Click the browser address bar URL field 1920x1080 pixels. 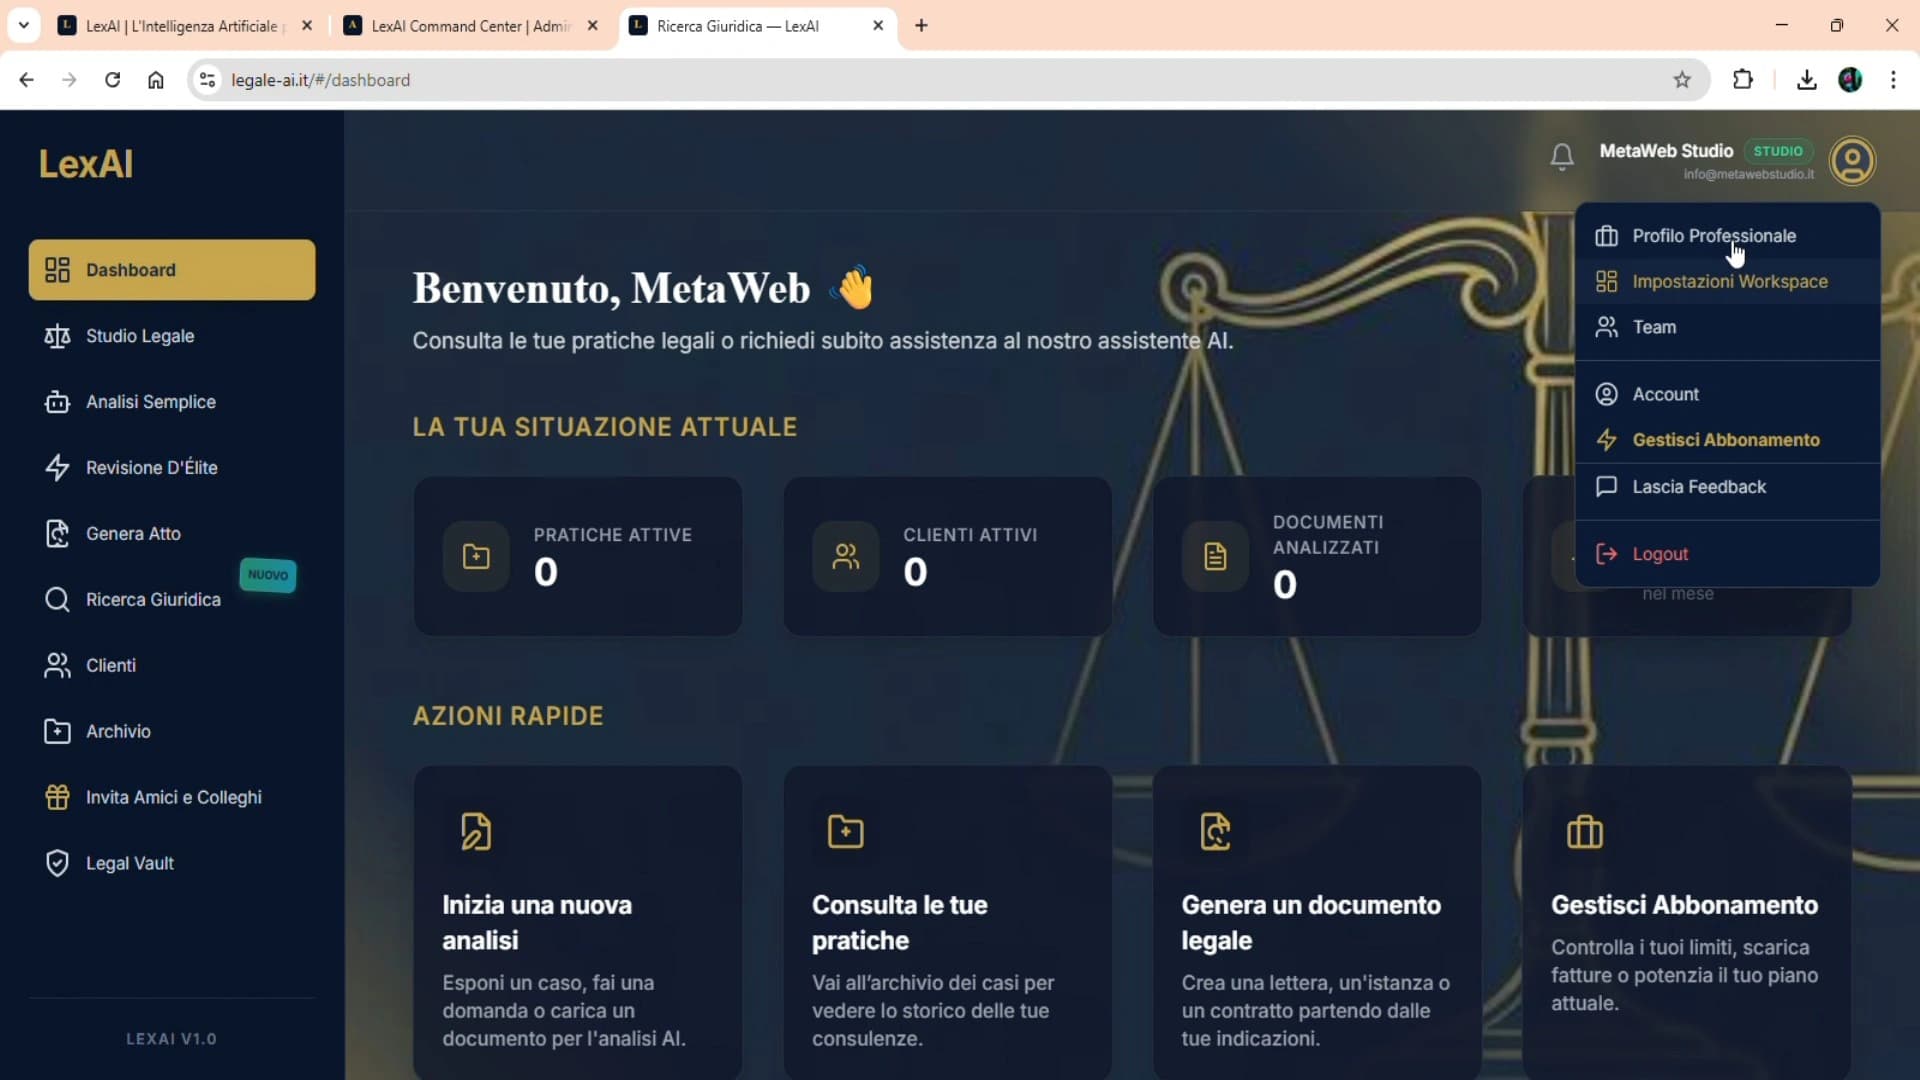pyautogui.click(x=900, y=80)
